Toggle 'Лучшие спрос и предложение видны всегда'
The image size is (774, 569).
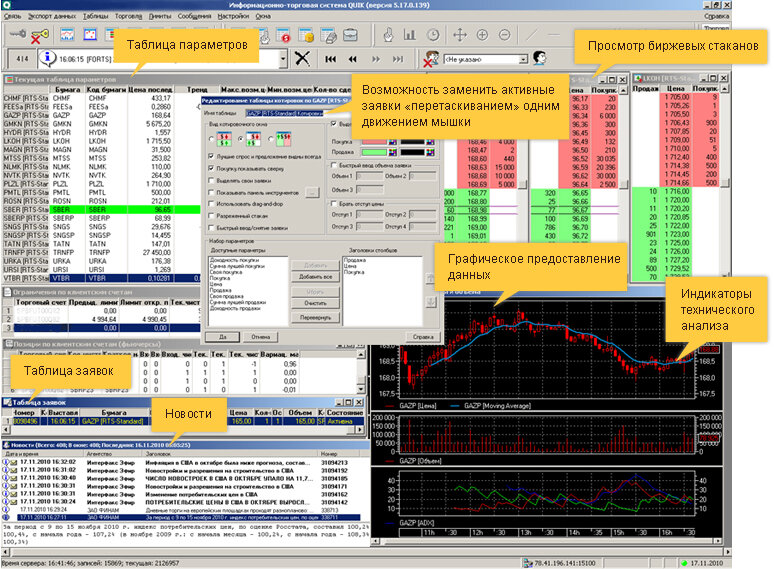[x=211, y=156]
